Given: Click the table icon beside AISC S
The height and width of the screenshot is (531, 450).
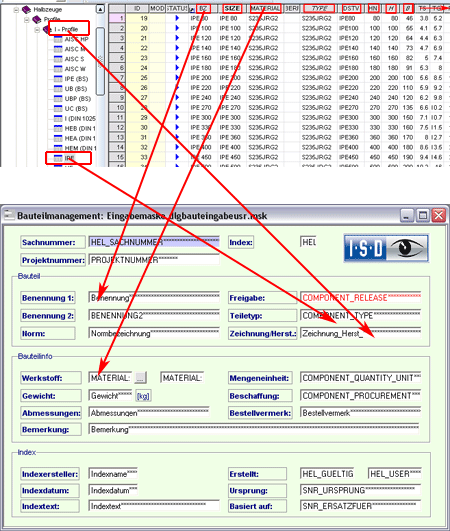Looking at the screenshot, I should (58, 59).
